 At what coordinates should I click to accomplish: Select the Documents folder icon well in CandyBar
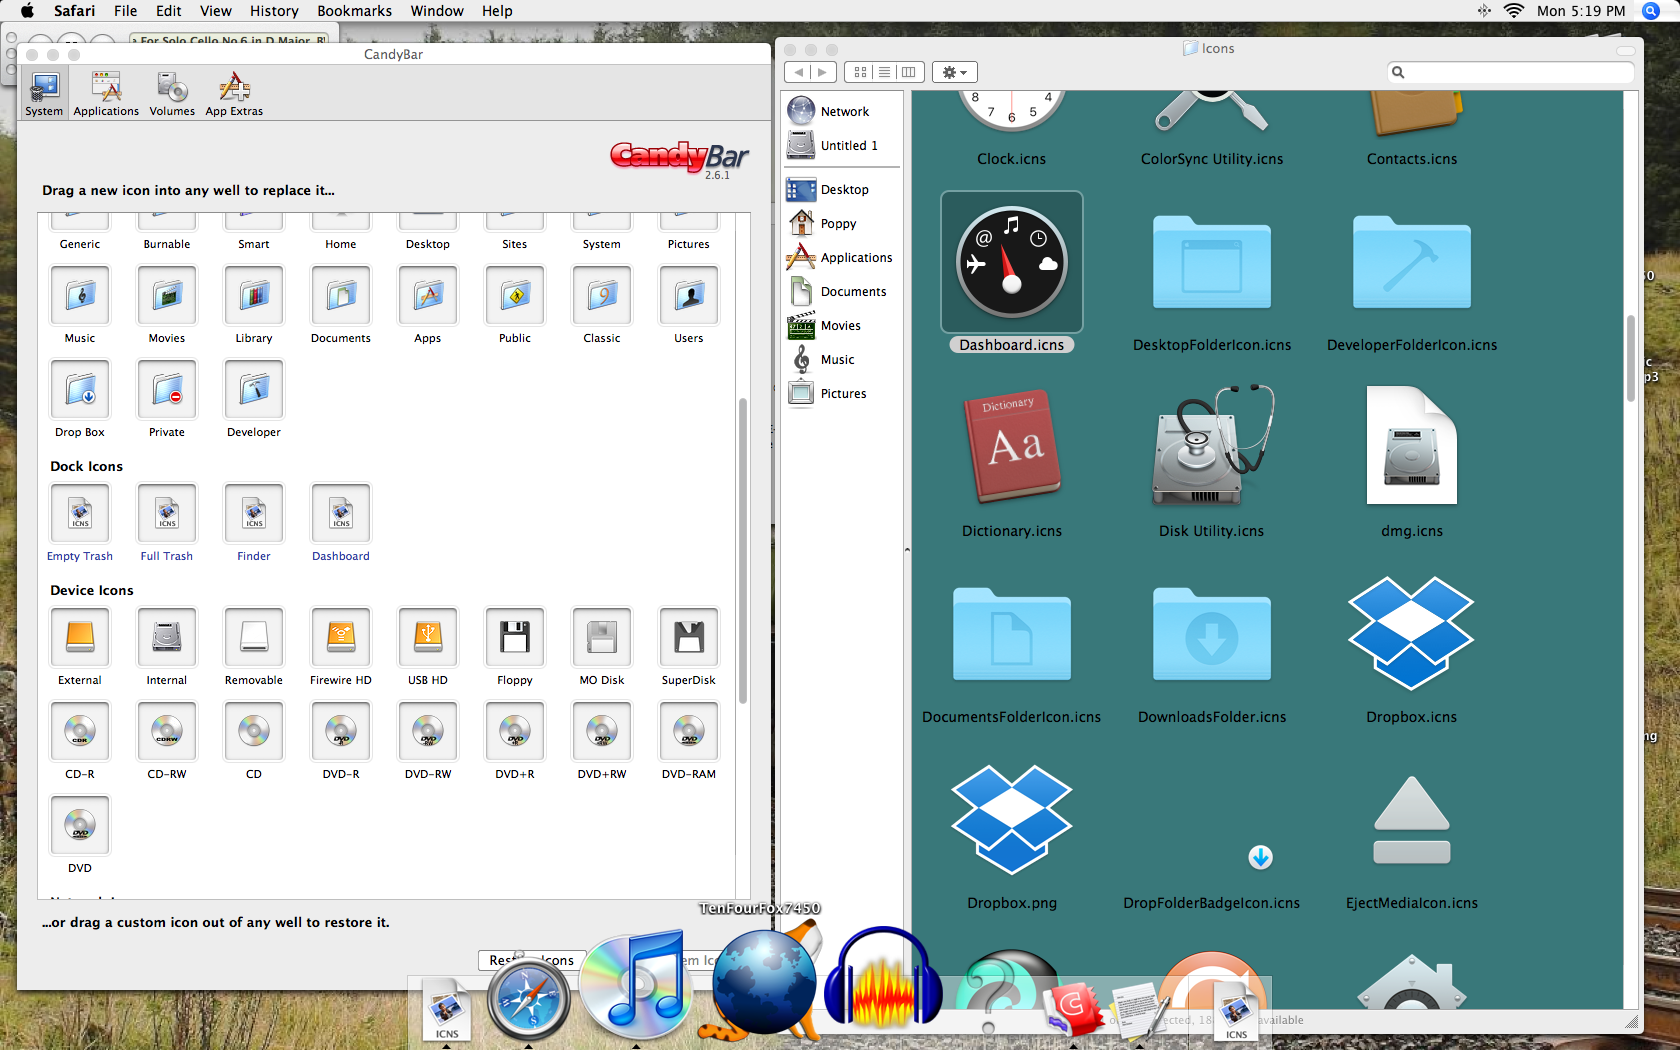pos(341,296)
